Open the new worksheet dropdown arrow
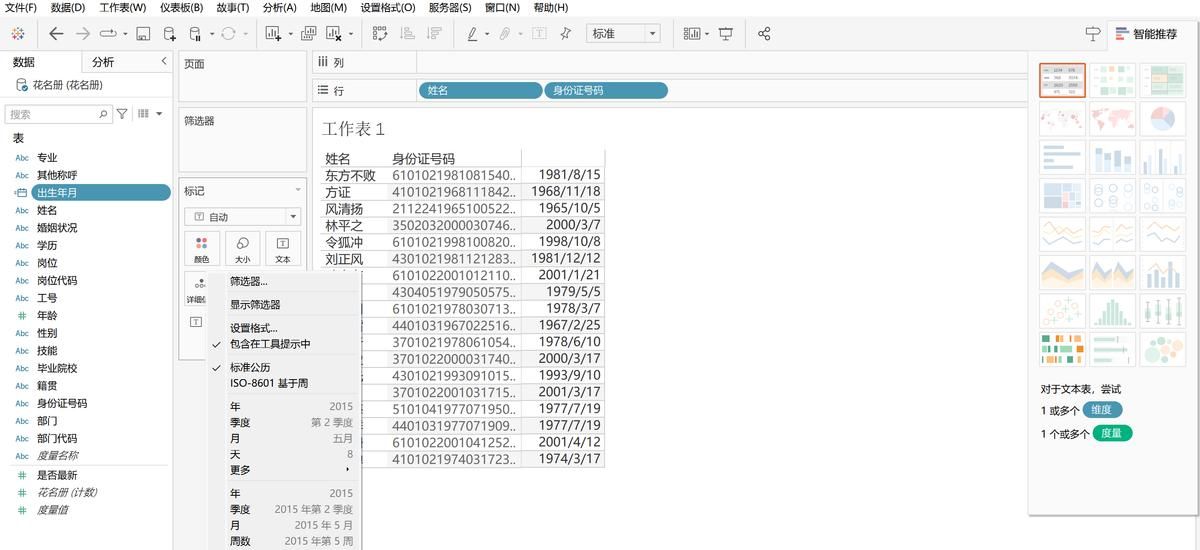The width and height of the screenshot is (1200, 550). coord(290,35)
